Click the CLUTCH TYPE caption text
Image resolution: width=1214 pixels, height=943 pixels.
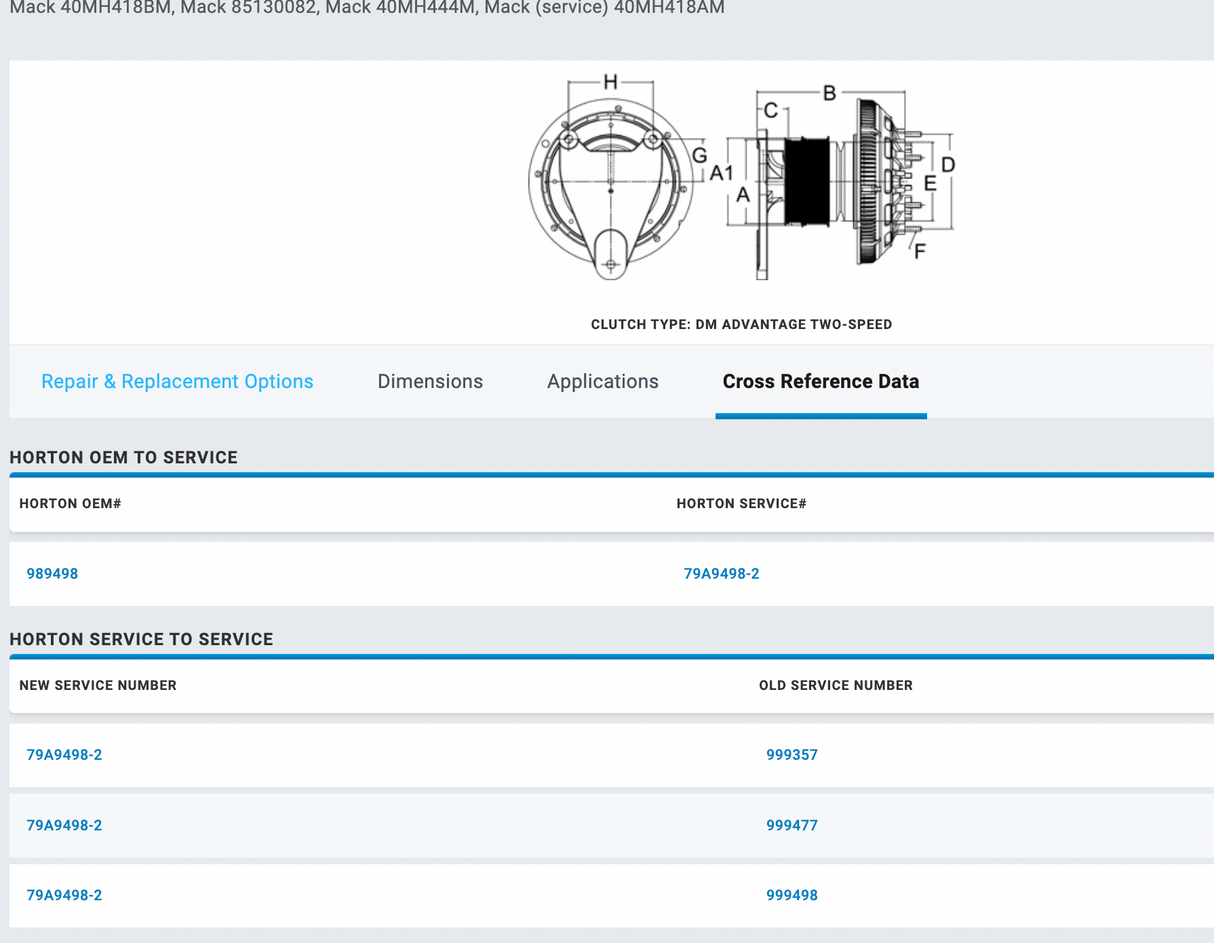[x=740, y=324]
